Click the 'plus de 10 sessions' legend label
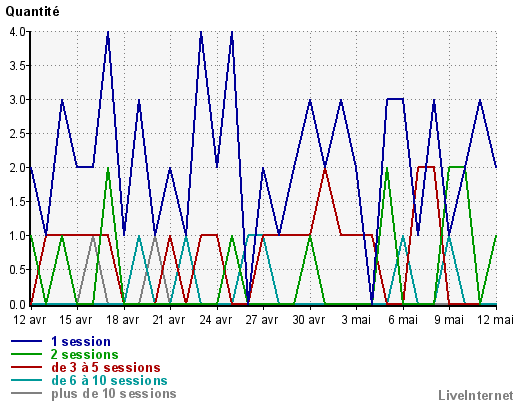Viewport: 520px width, 405px height. [x=114, y=394]
